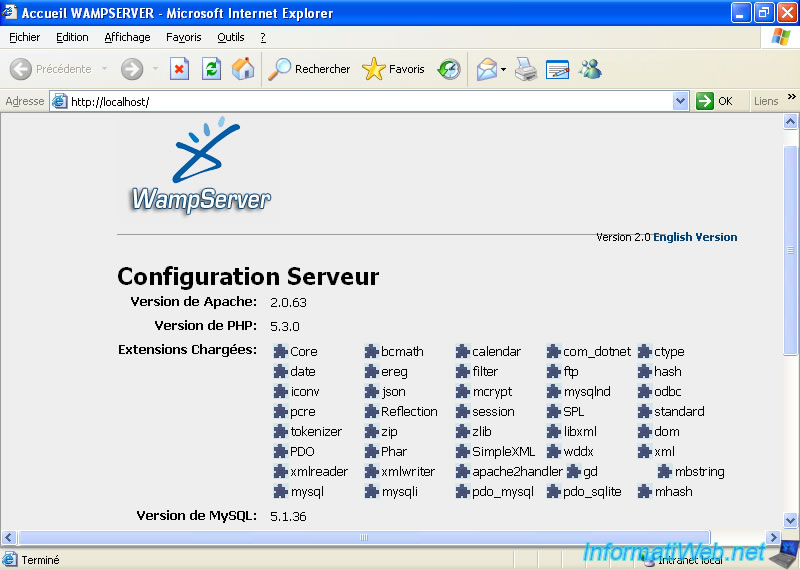Viewport: 800px width, 570px height.
Task: Click the apache2handler extension text
Action: [517, 472]
